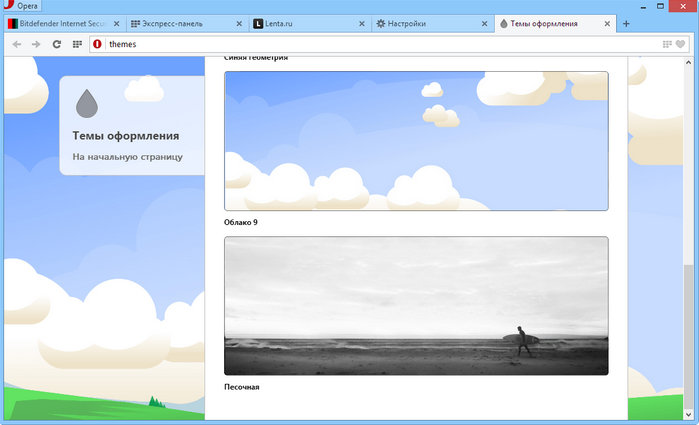This screenshot has height=425, width=699.
Task: Click the vertical scrollbar thumb
Action: [x=688, y=337]
